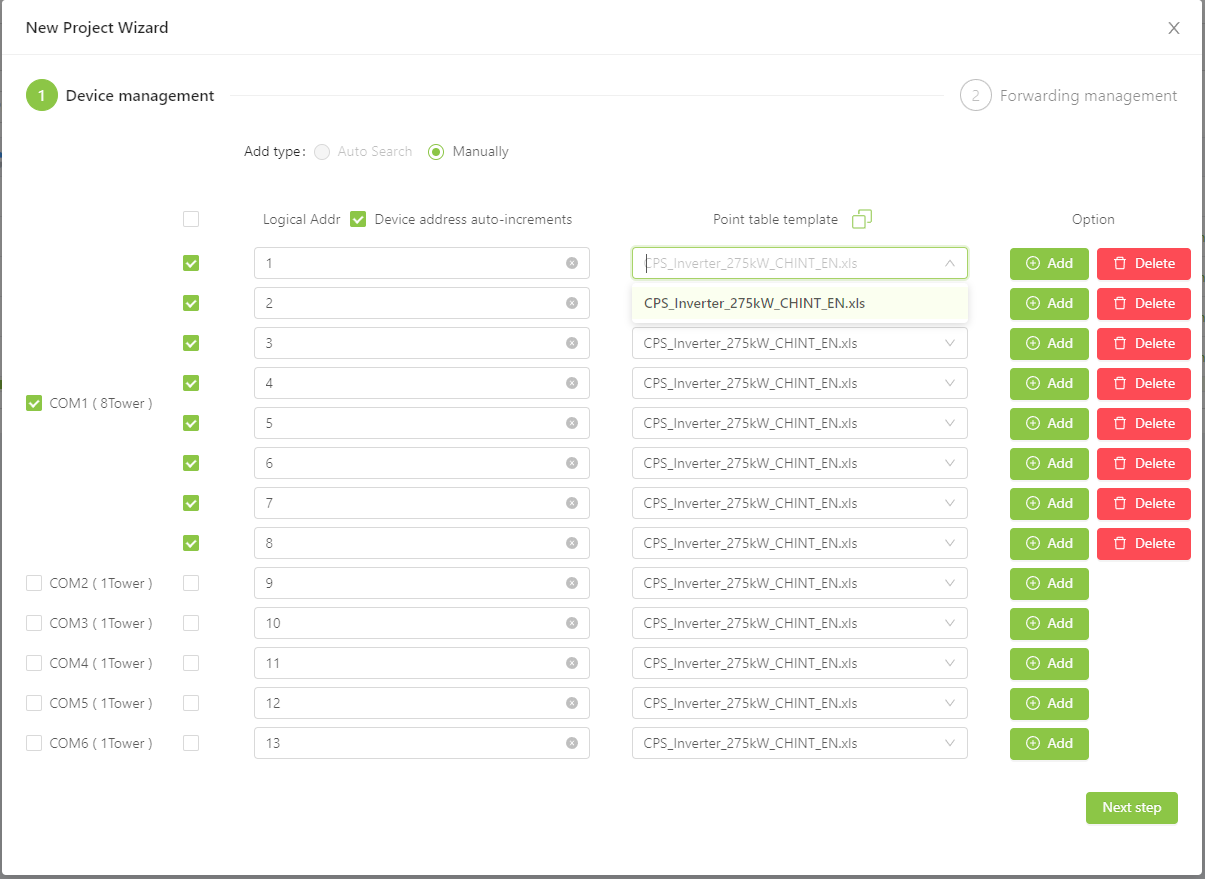Viewport: 1205px width, 879px height.
Task: Click the copy template icon beside Point table template
Action: pyautogui.click(x=862, y=219)
